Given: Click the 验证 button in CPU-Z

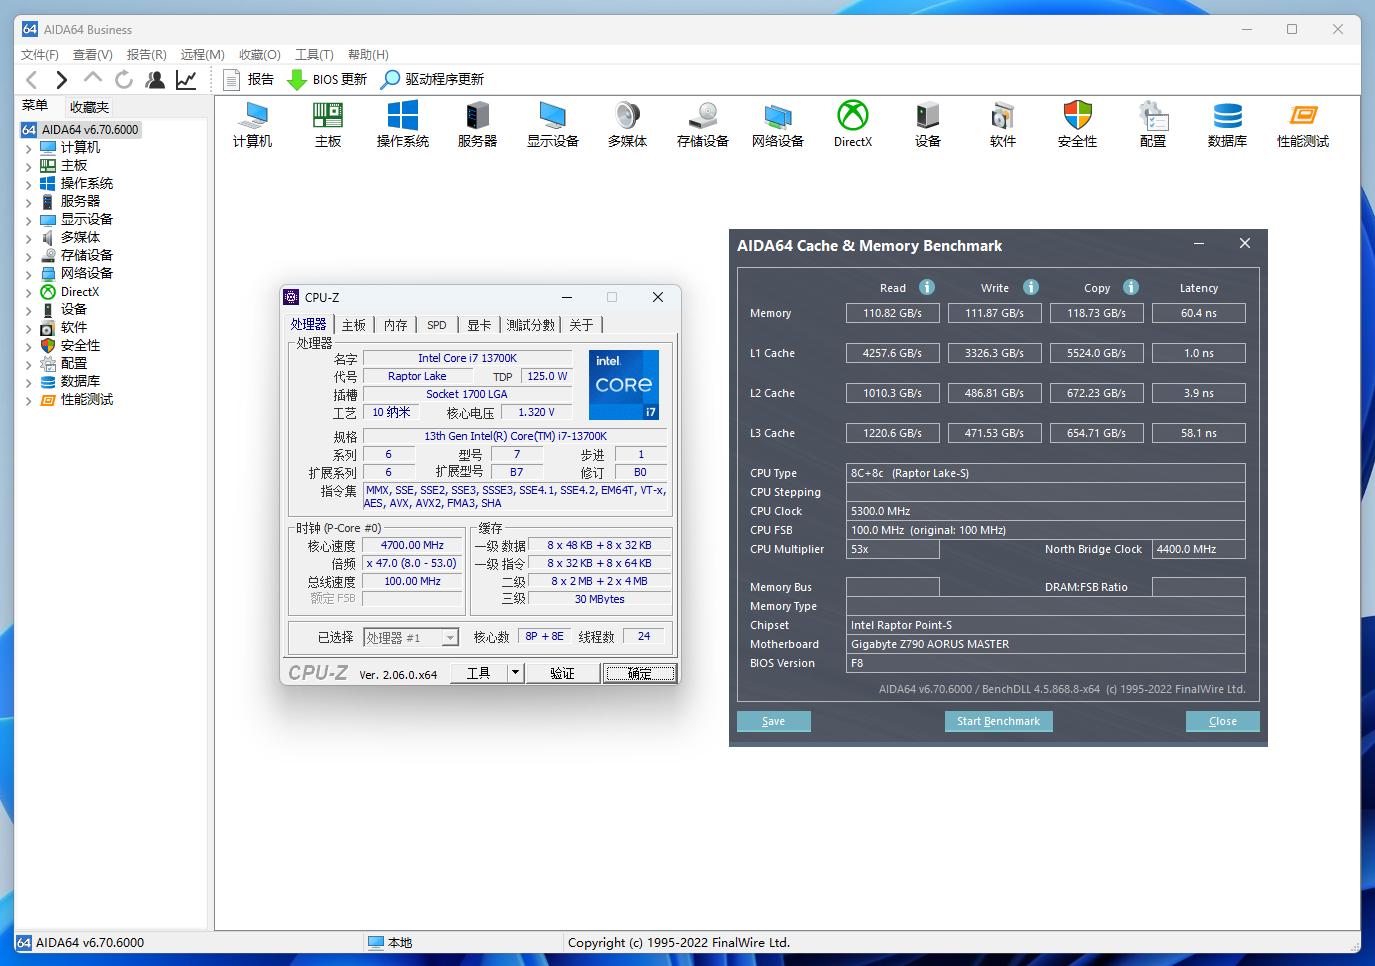Looking at the screenshot, I should pyautogui.click(x=562, y=672).
